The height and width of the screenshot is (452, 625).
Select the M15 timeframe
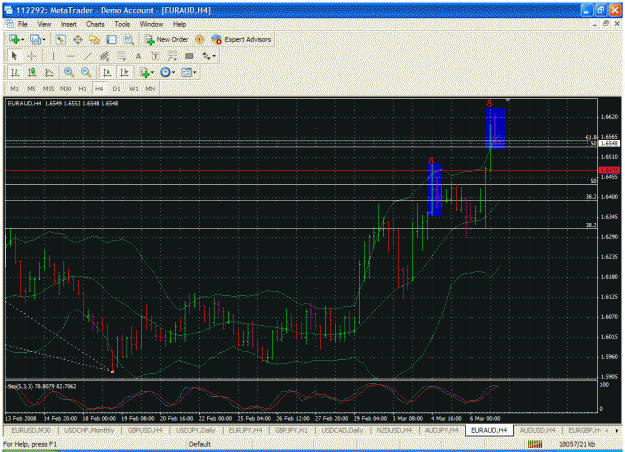(x=48, y=88)
